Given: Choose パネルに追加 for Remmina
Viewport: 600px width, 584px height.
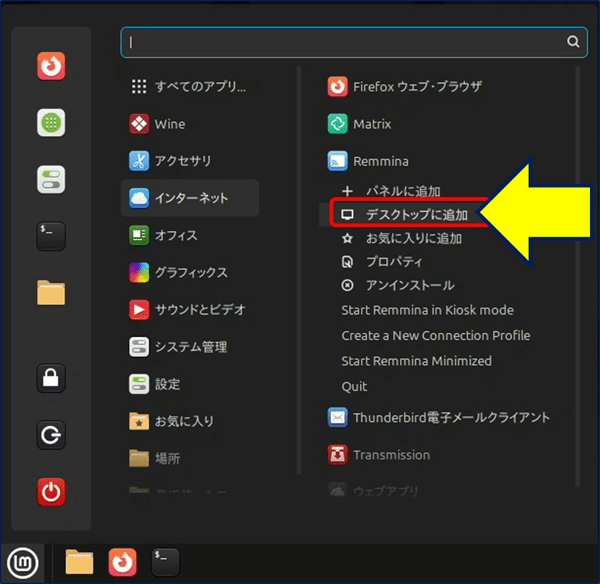Looking at the screenshot, I should tap(391, 191).
